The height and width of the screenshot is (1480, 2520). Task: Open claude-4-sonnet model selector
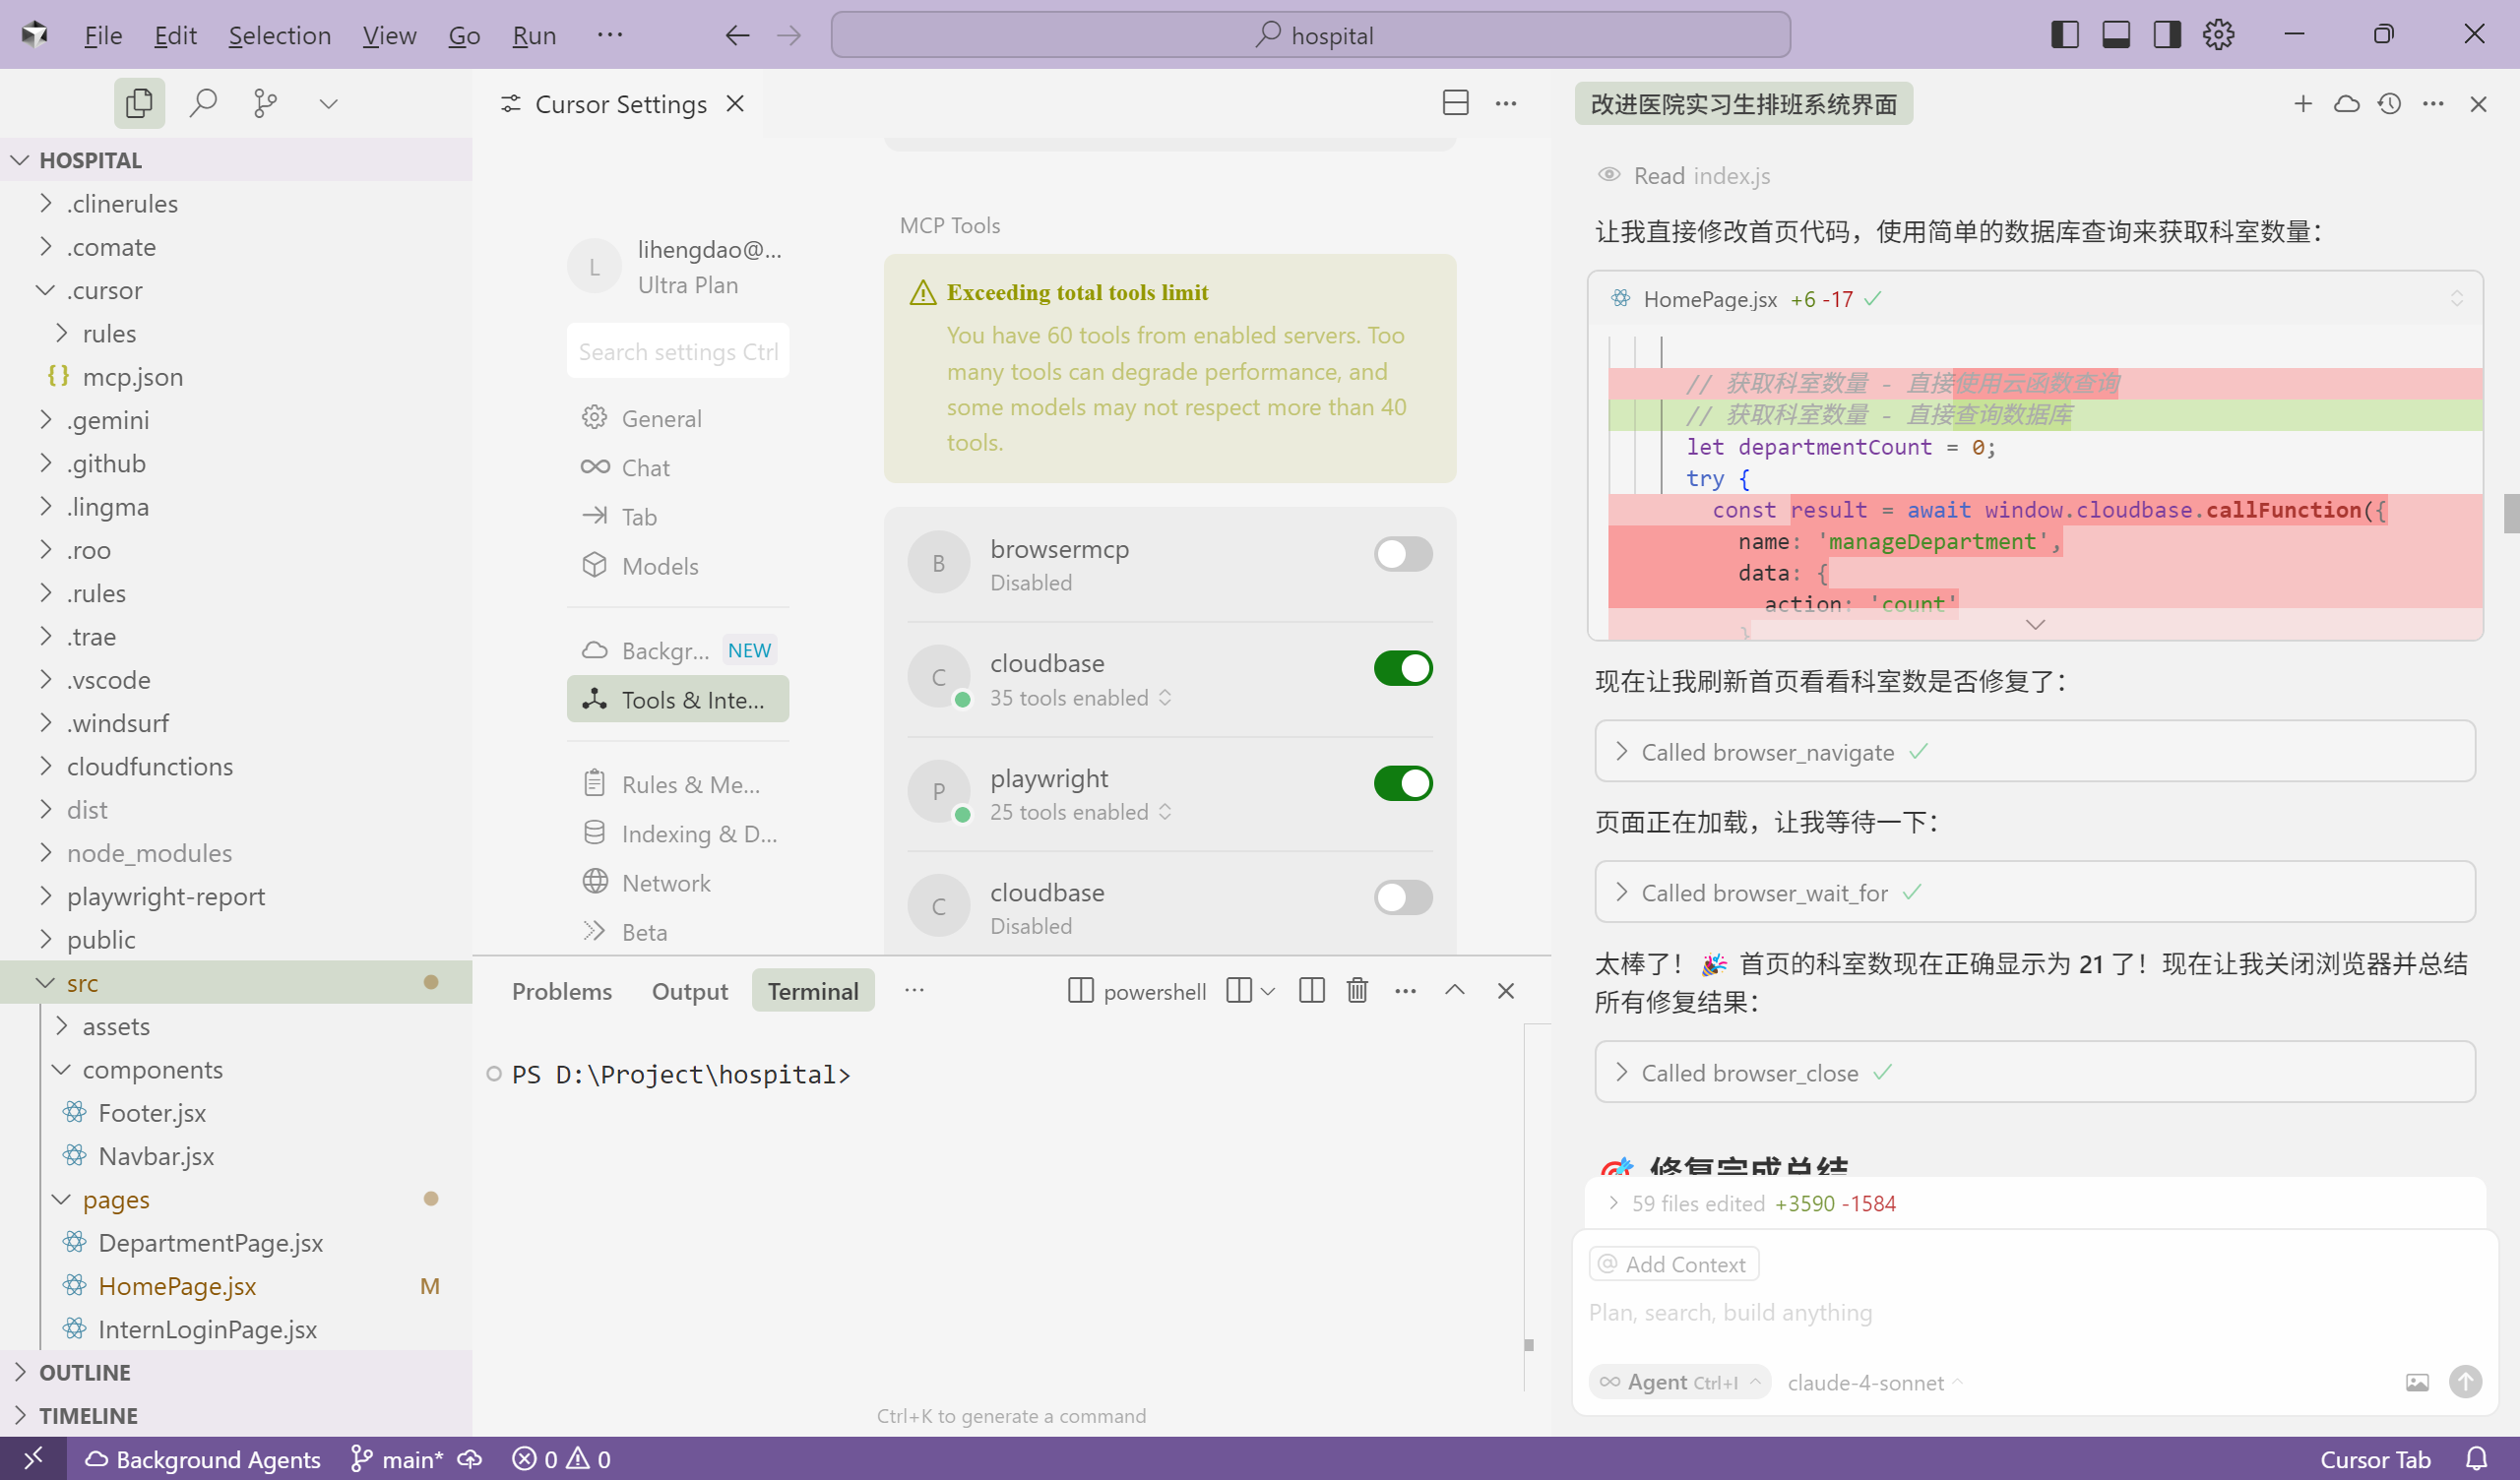(1874, 1382)
